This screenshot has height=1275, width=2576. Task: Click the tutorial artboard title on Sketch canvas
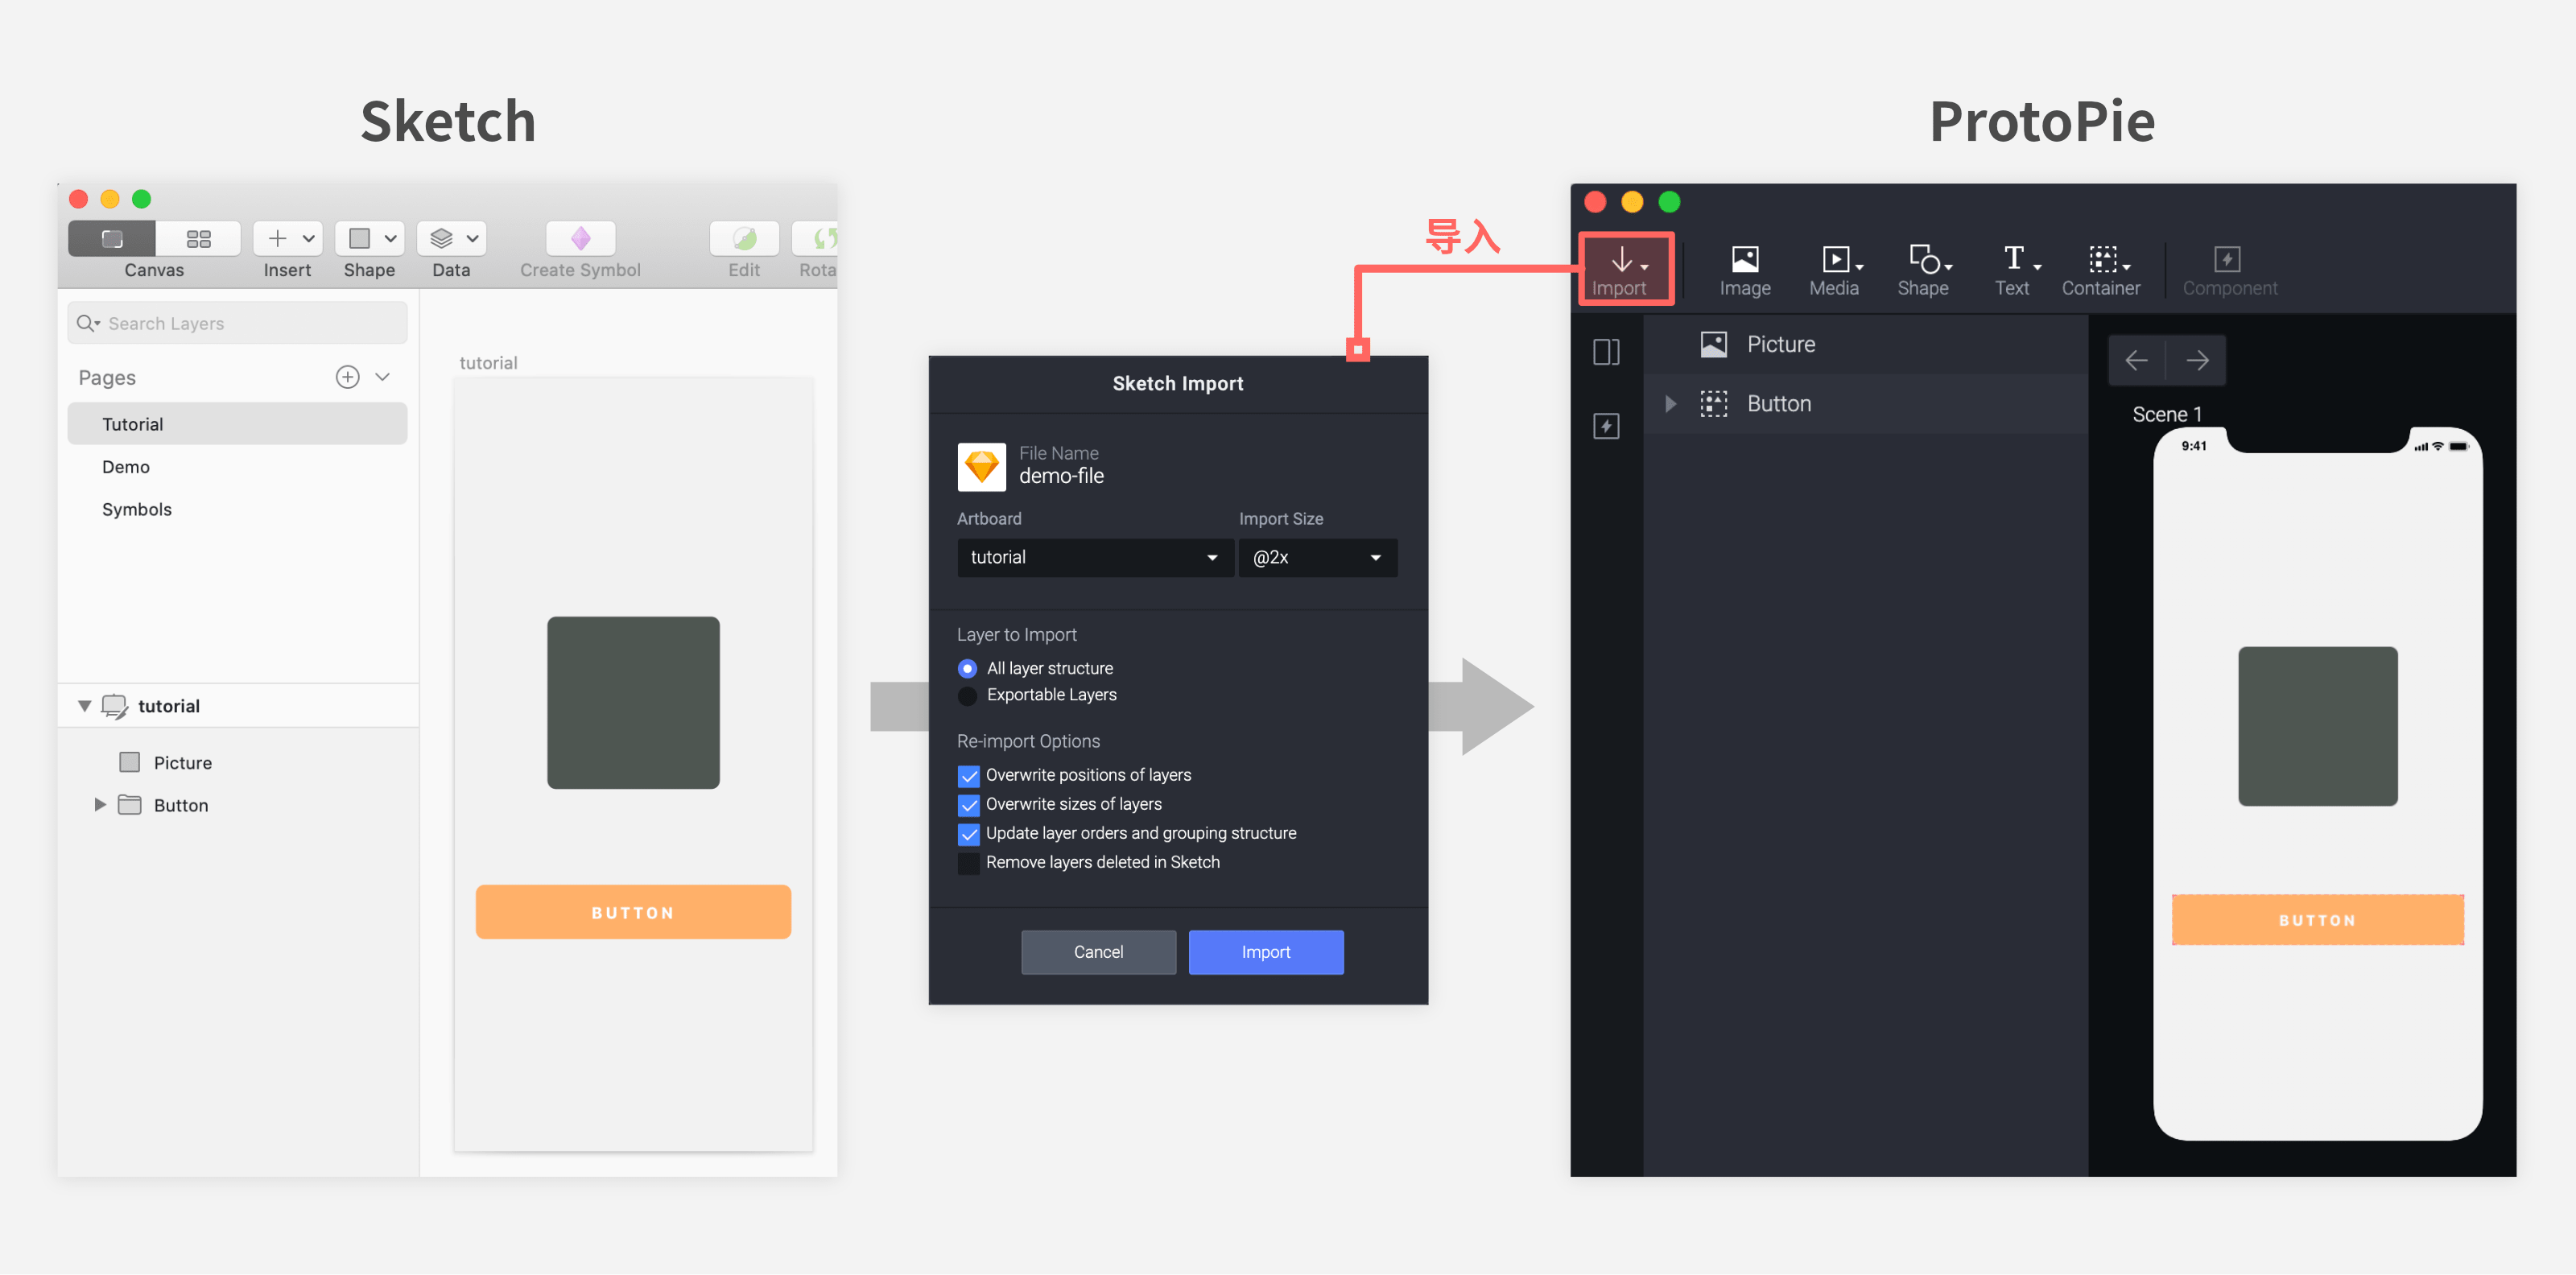click(488, 363)
